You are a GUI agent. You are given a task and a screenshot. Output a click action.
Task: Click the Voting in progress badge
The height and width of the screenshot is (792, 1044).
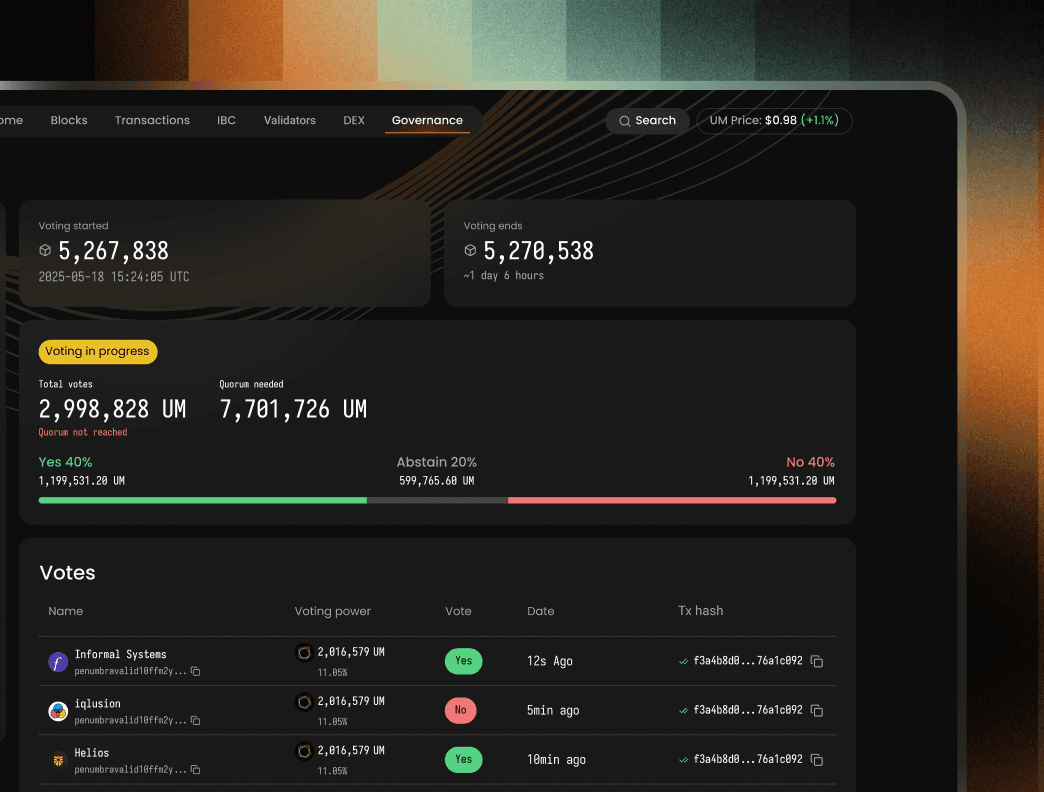[x=98, y=351]
